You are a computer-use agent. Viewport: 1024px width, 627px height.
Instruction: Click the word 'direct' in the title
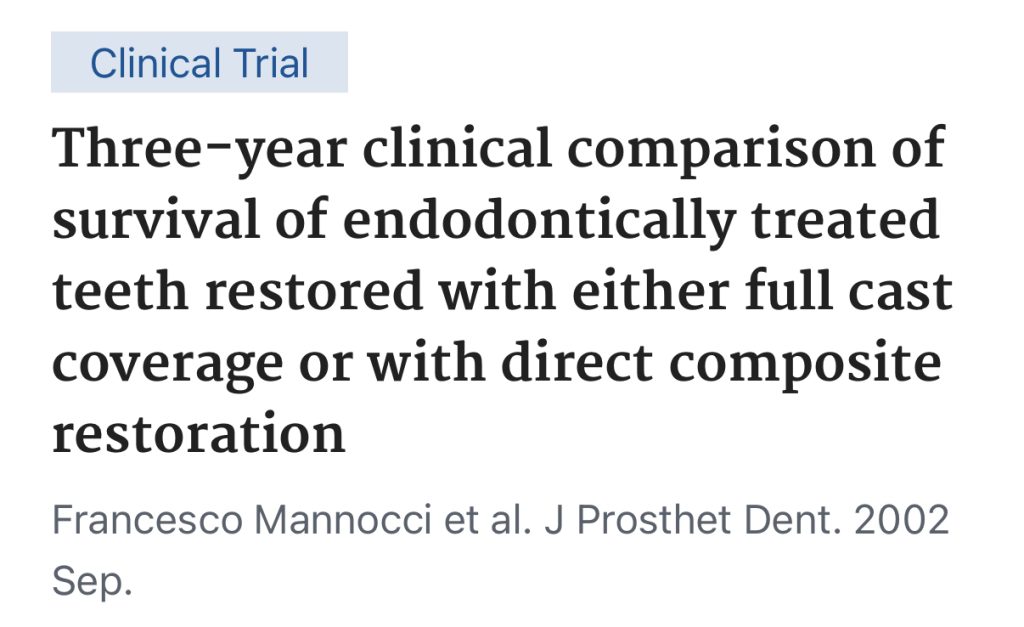tap(574, 365)
